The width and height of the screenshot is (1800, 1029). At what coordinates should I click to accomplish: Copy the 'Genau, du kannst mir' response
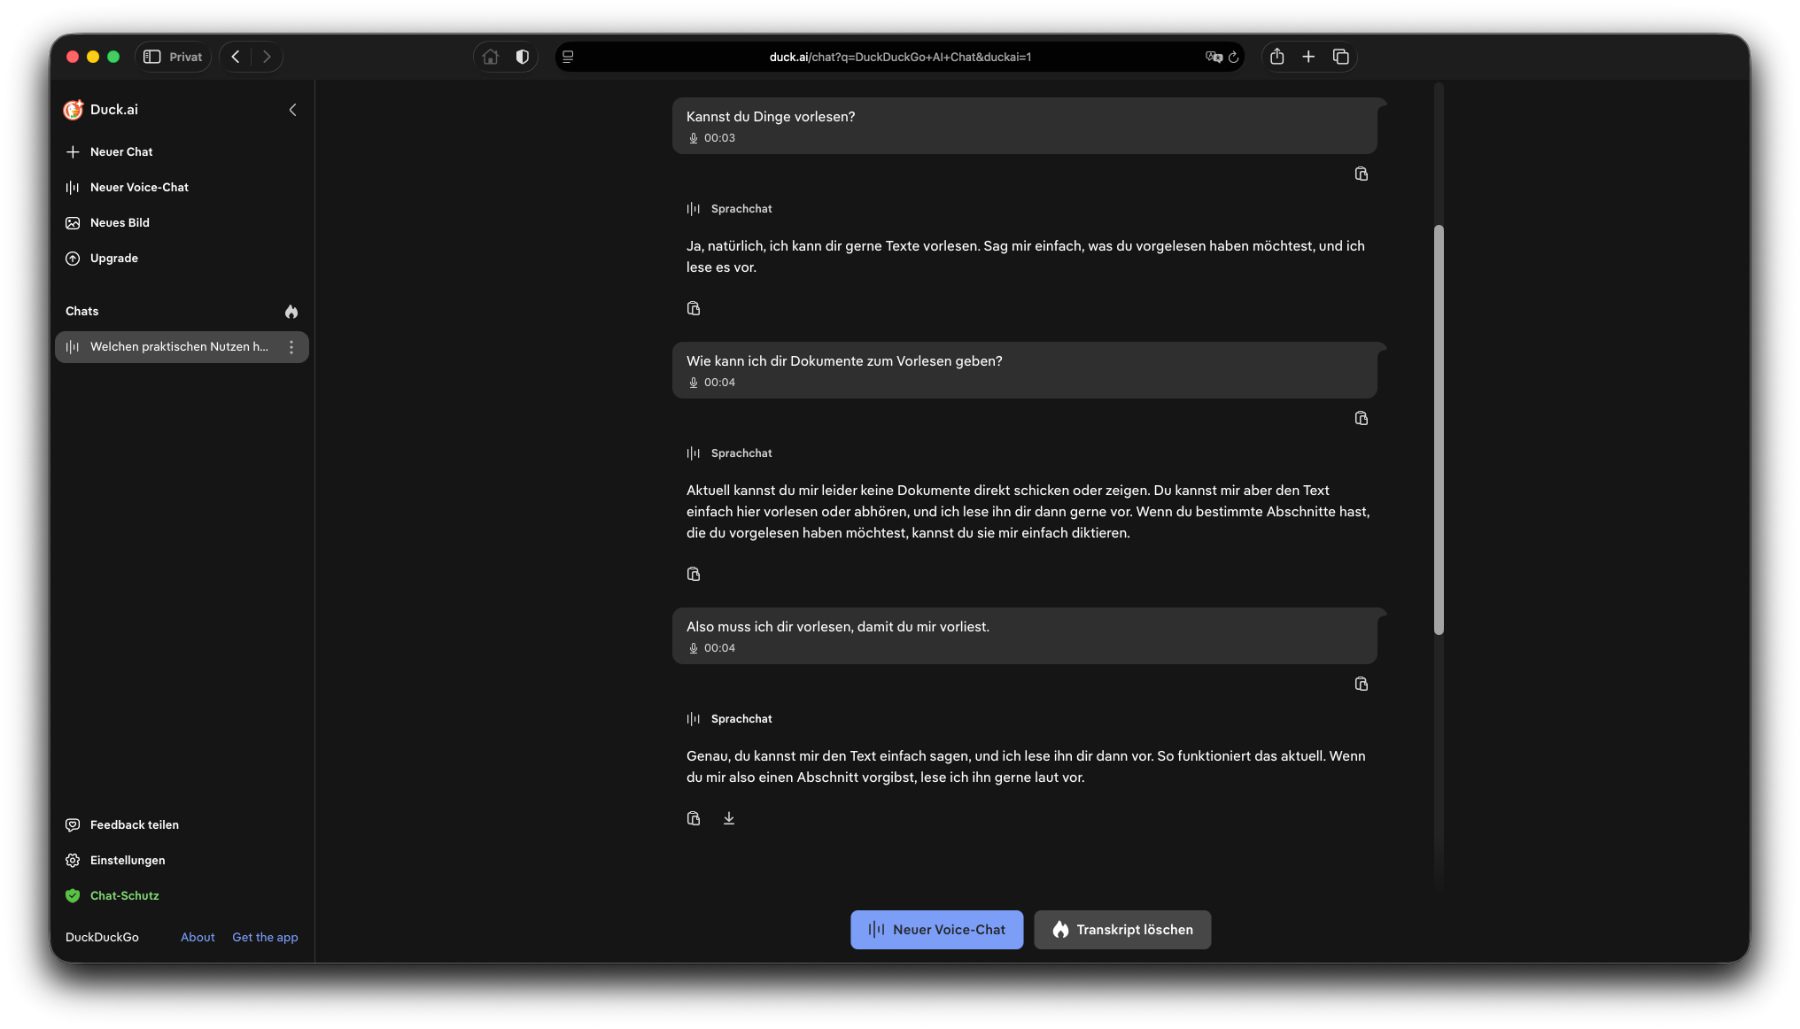pos(693,819)
